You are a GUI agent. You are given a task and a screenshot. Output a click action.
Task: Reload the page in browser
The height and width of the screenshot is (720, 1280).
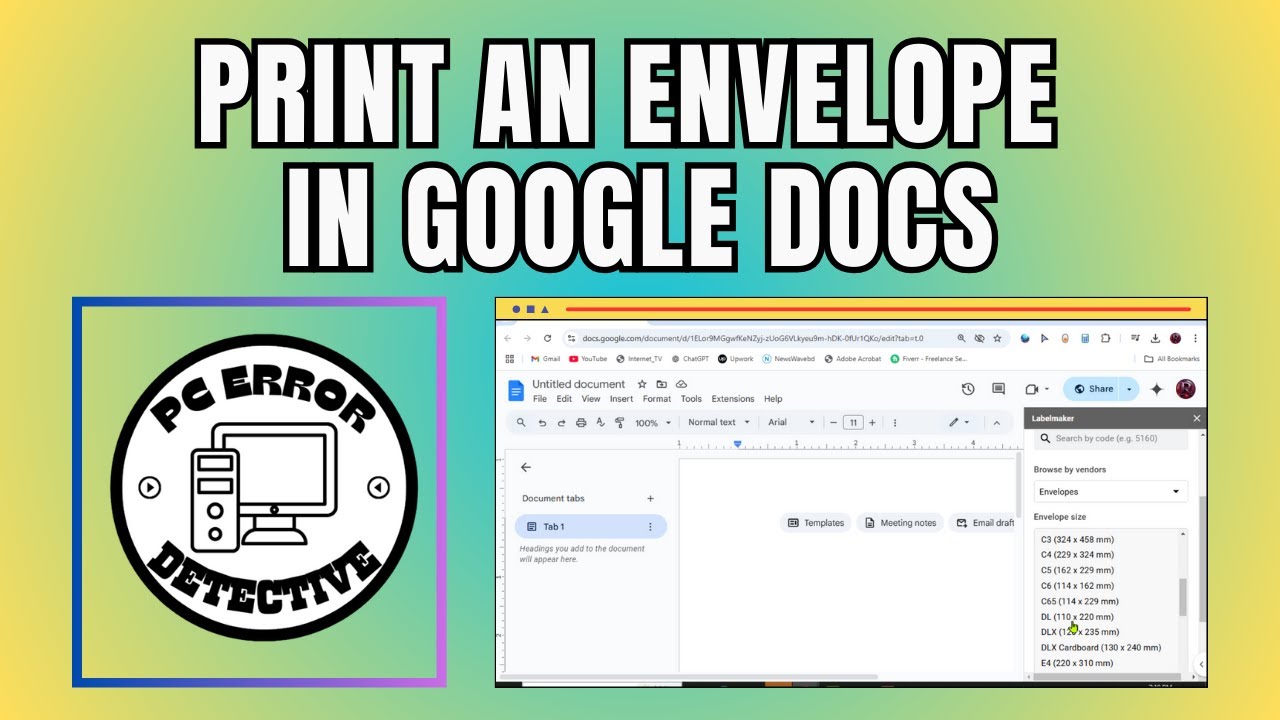pyautogui.click(x=547, y=338)
